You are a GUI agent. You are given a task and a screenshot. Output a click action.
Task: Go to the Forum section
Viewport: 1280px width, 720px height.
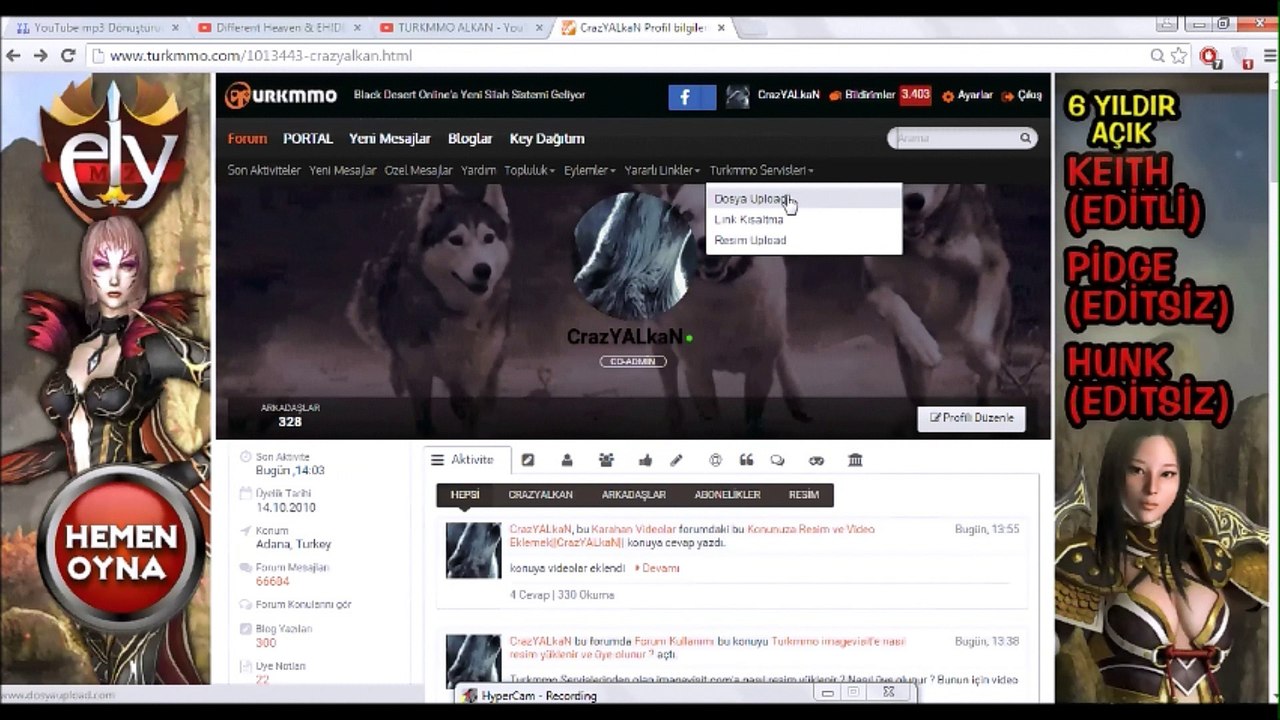pyautogui.click(x=247, y=139)
